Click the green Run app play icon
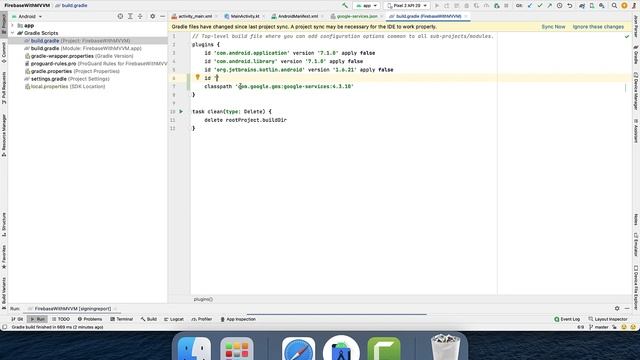 [437, 6]
